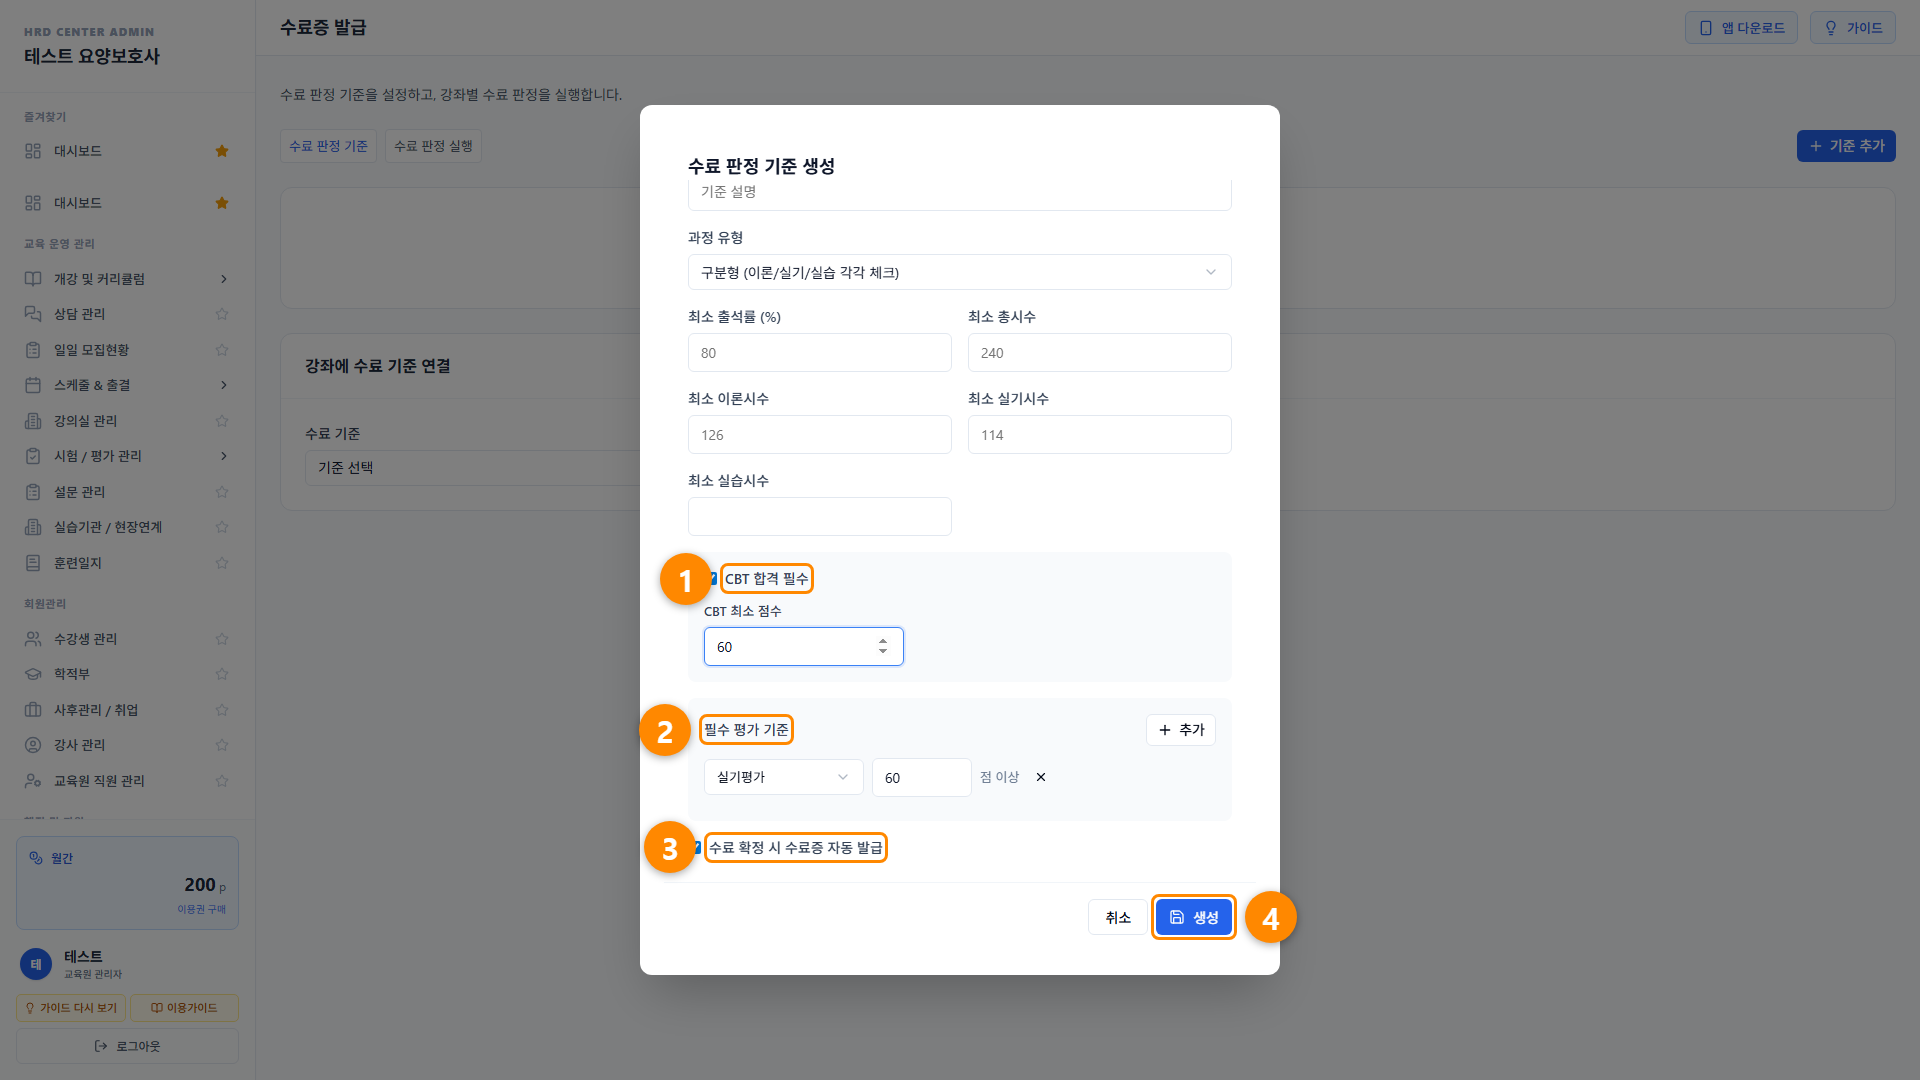This screenshot has width=1920, height=1080.
Task: Click the 가이드 다시 보기 button
Action: tap(71, 1008)
